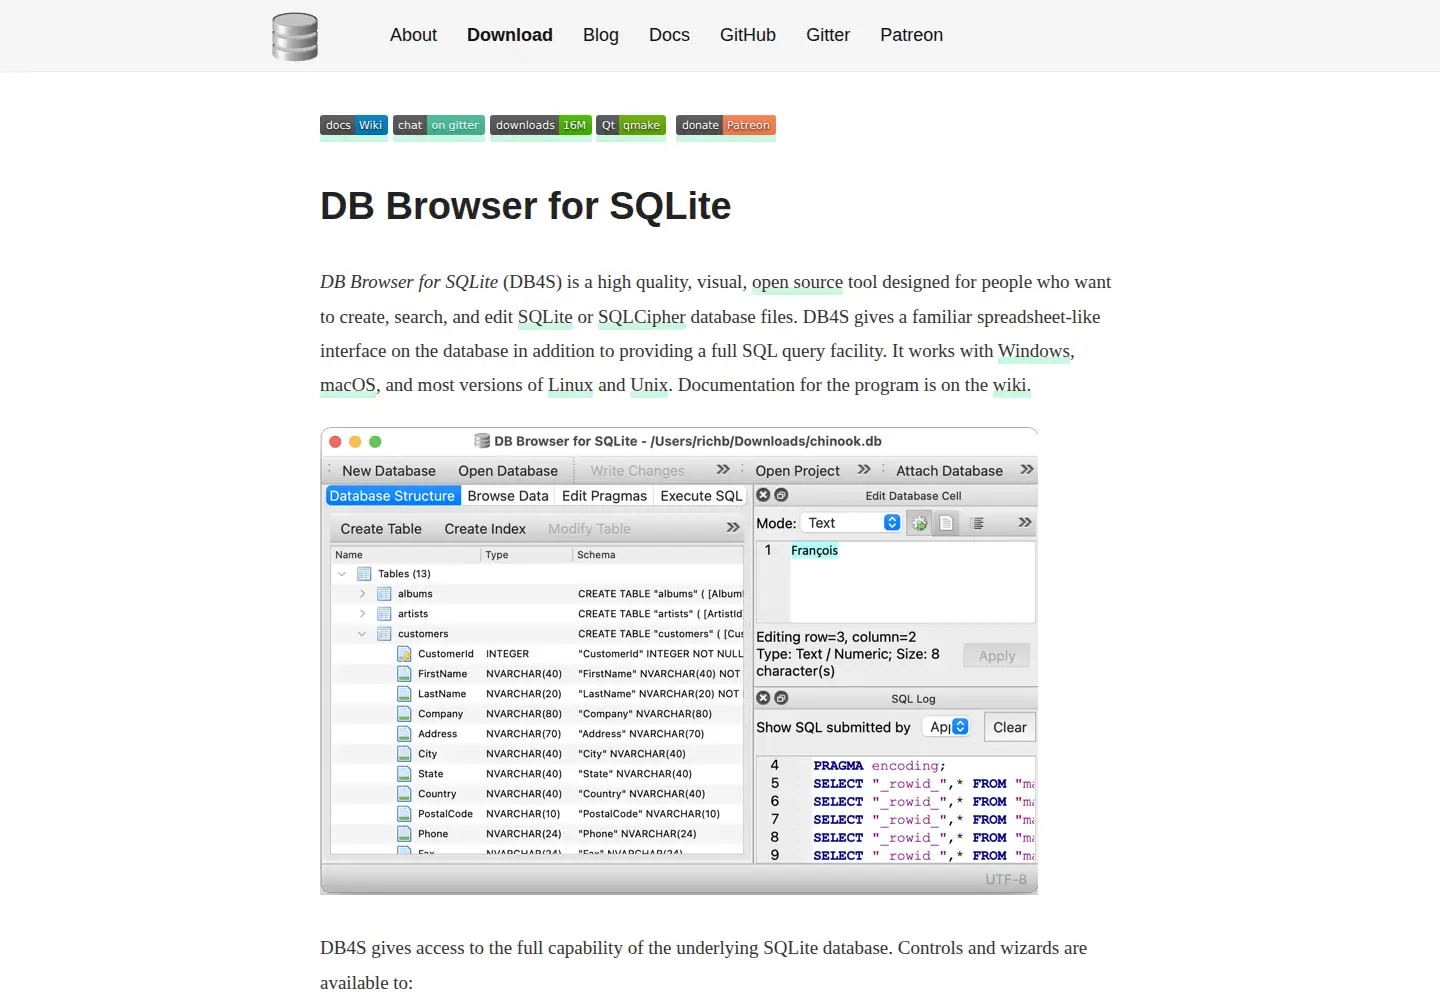Close the Edit Database Cell panel
This screenshot has height=1000, width=1440.
coord(763,495)
